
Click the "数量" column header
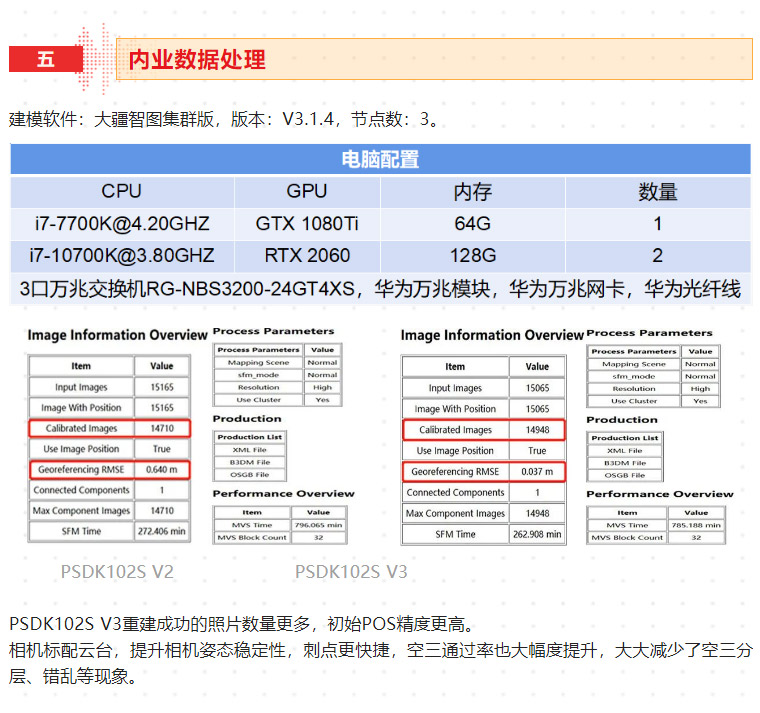pos(658,192)
